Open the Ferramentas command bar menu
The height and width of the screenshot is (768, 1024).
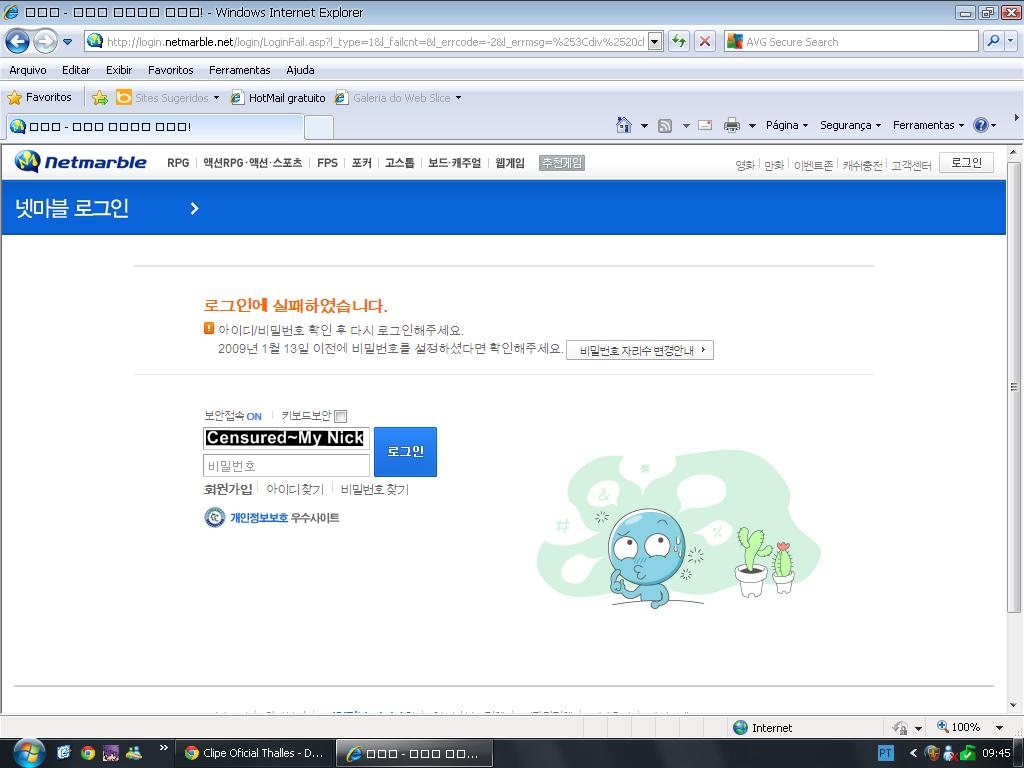coord(928,125)
